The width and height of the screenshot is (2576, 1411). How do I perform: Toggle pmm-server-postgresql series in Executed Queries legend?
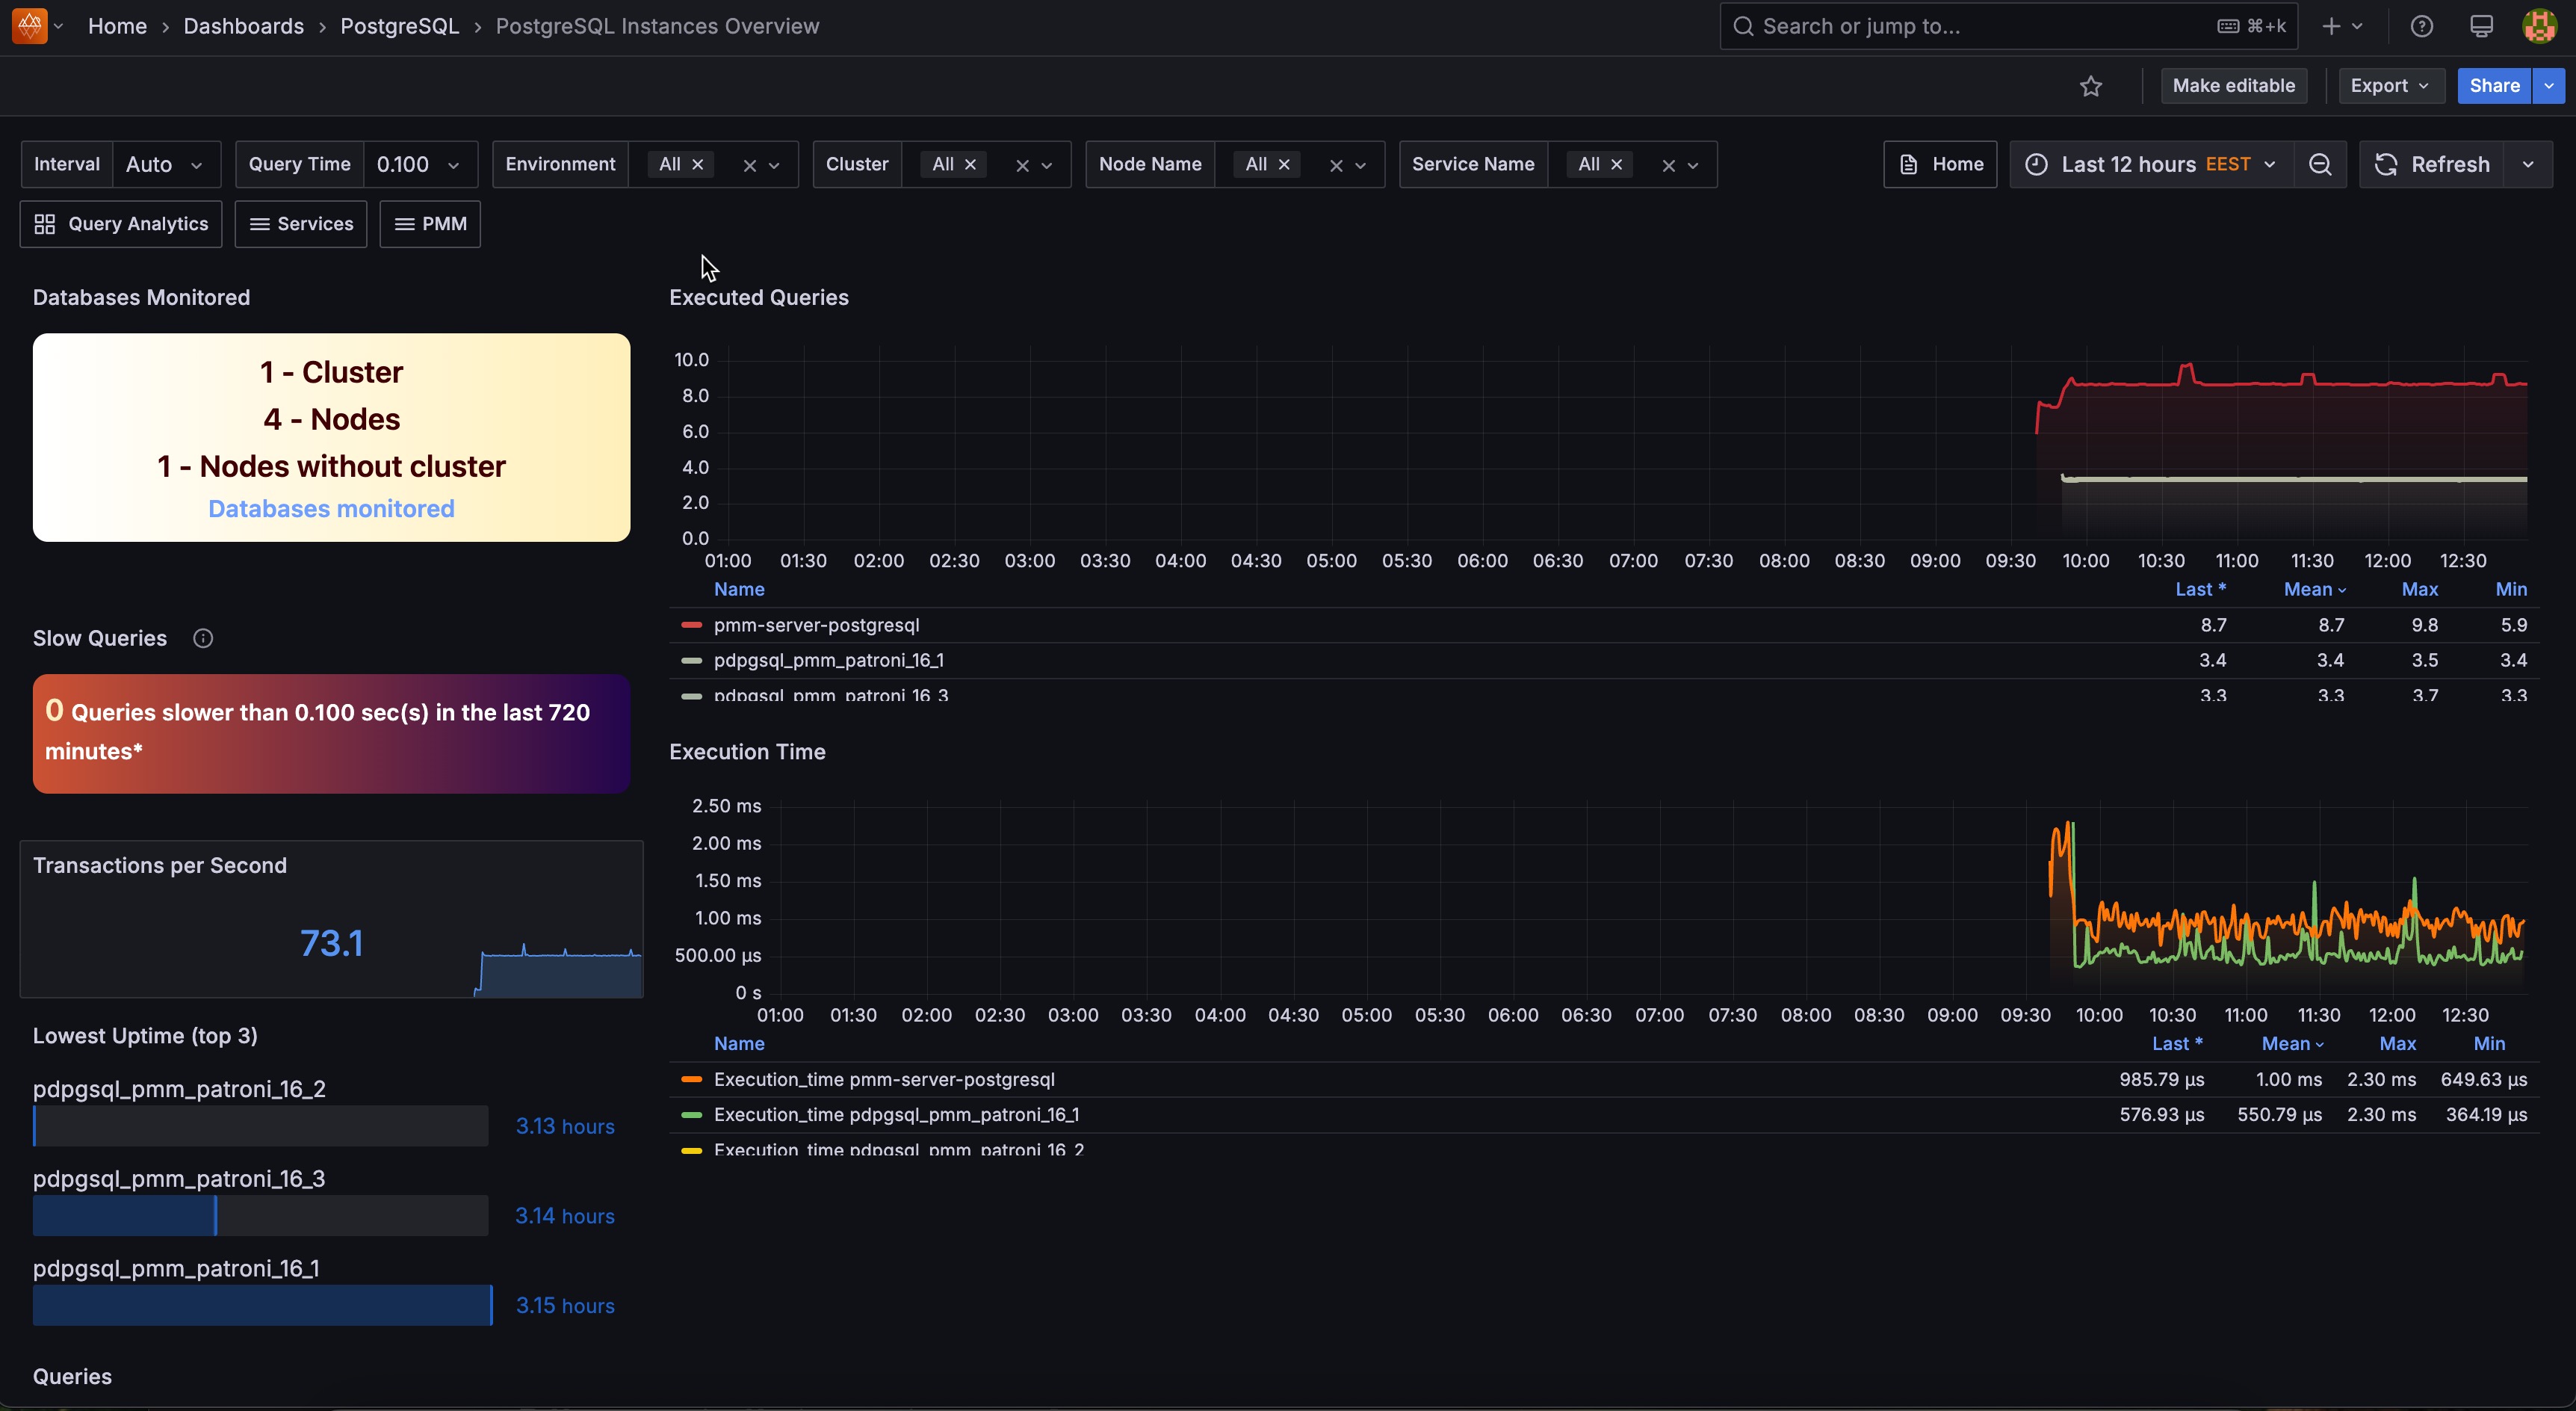(816, 625)
